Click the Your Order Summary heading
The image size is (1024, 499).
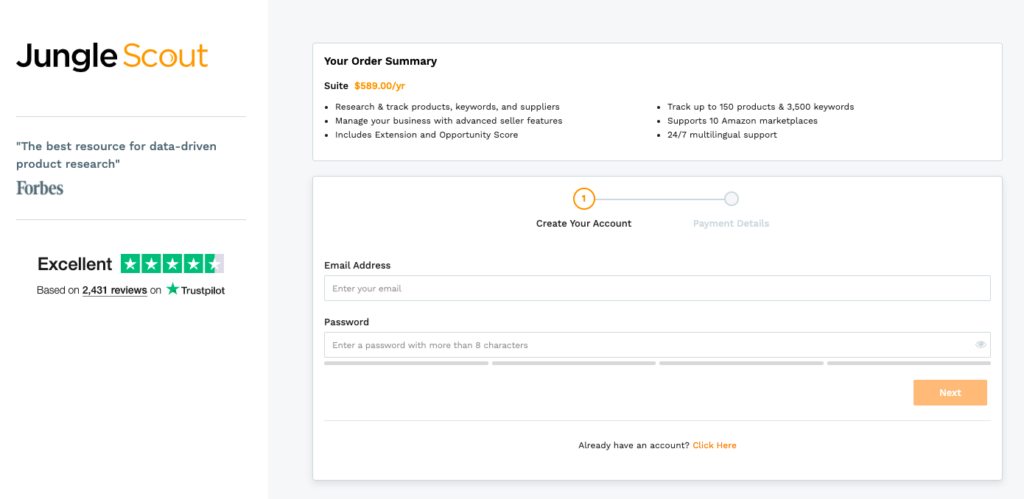point(380,61)
